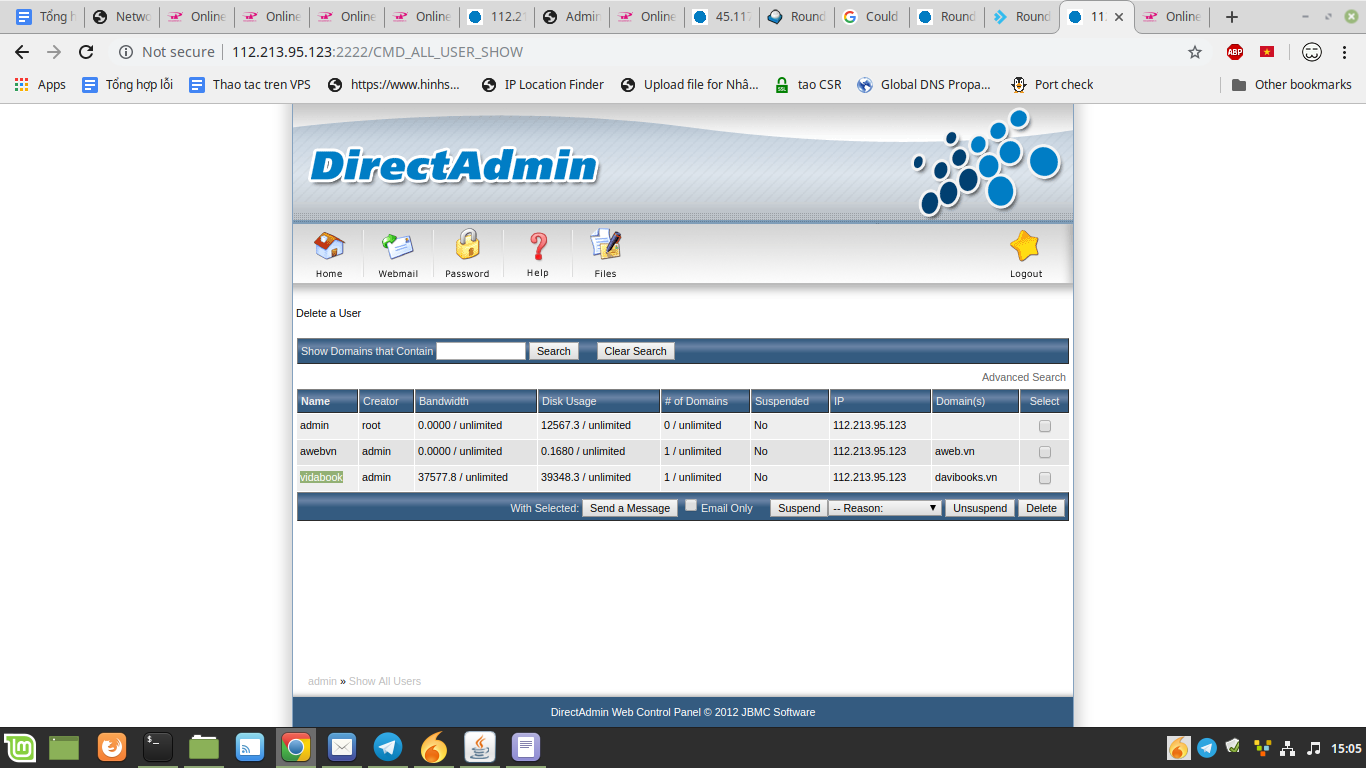Open the terminal from the taskbar
Image resolution: width=1366 pixels, height=768 pixels.
[x=158, y=747]
